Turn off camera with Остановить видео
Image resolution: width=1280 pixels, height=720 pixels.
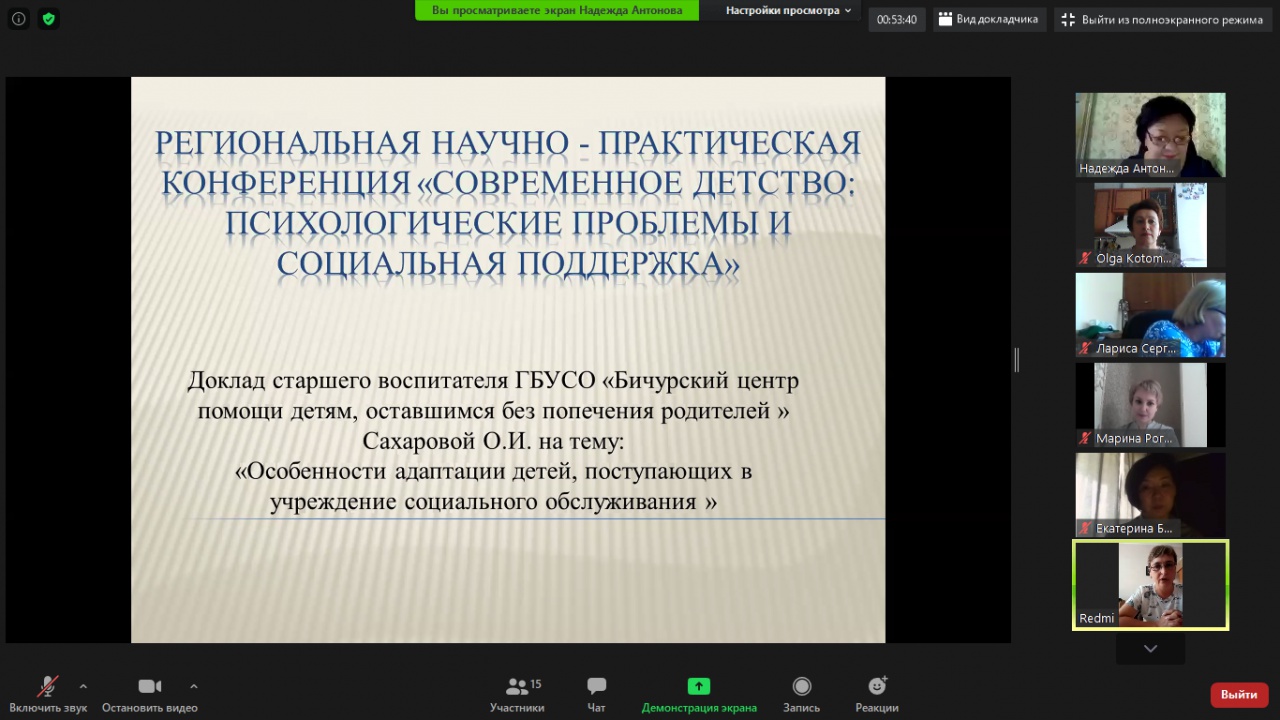pos(150,694)
